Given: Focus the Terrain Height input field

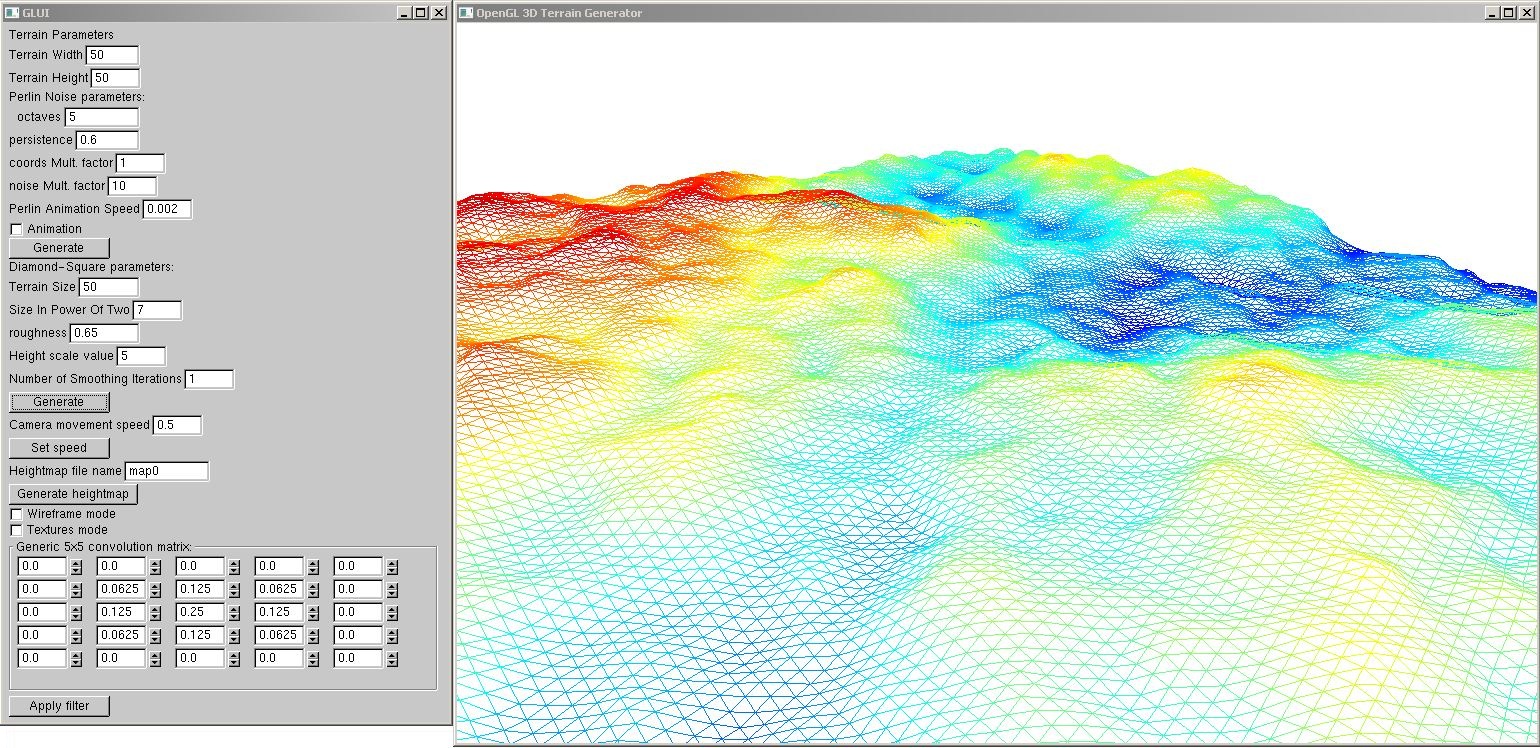Looking at the screenshot, I should coord(116,78).
